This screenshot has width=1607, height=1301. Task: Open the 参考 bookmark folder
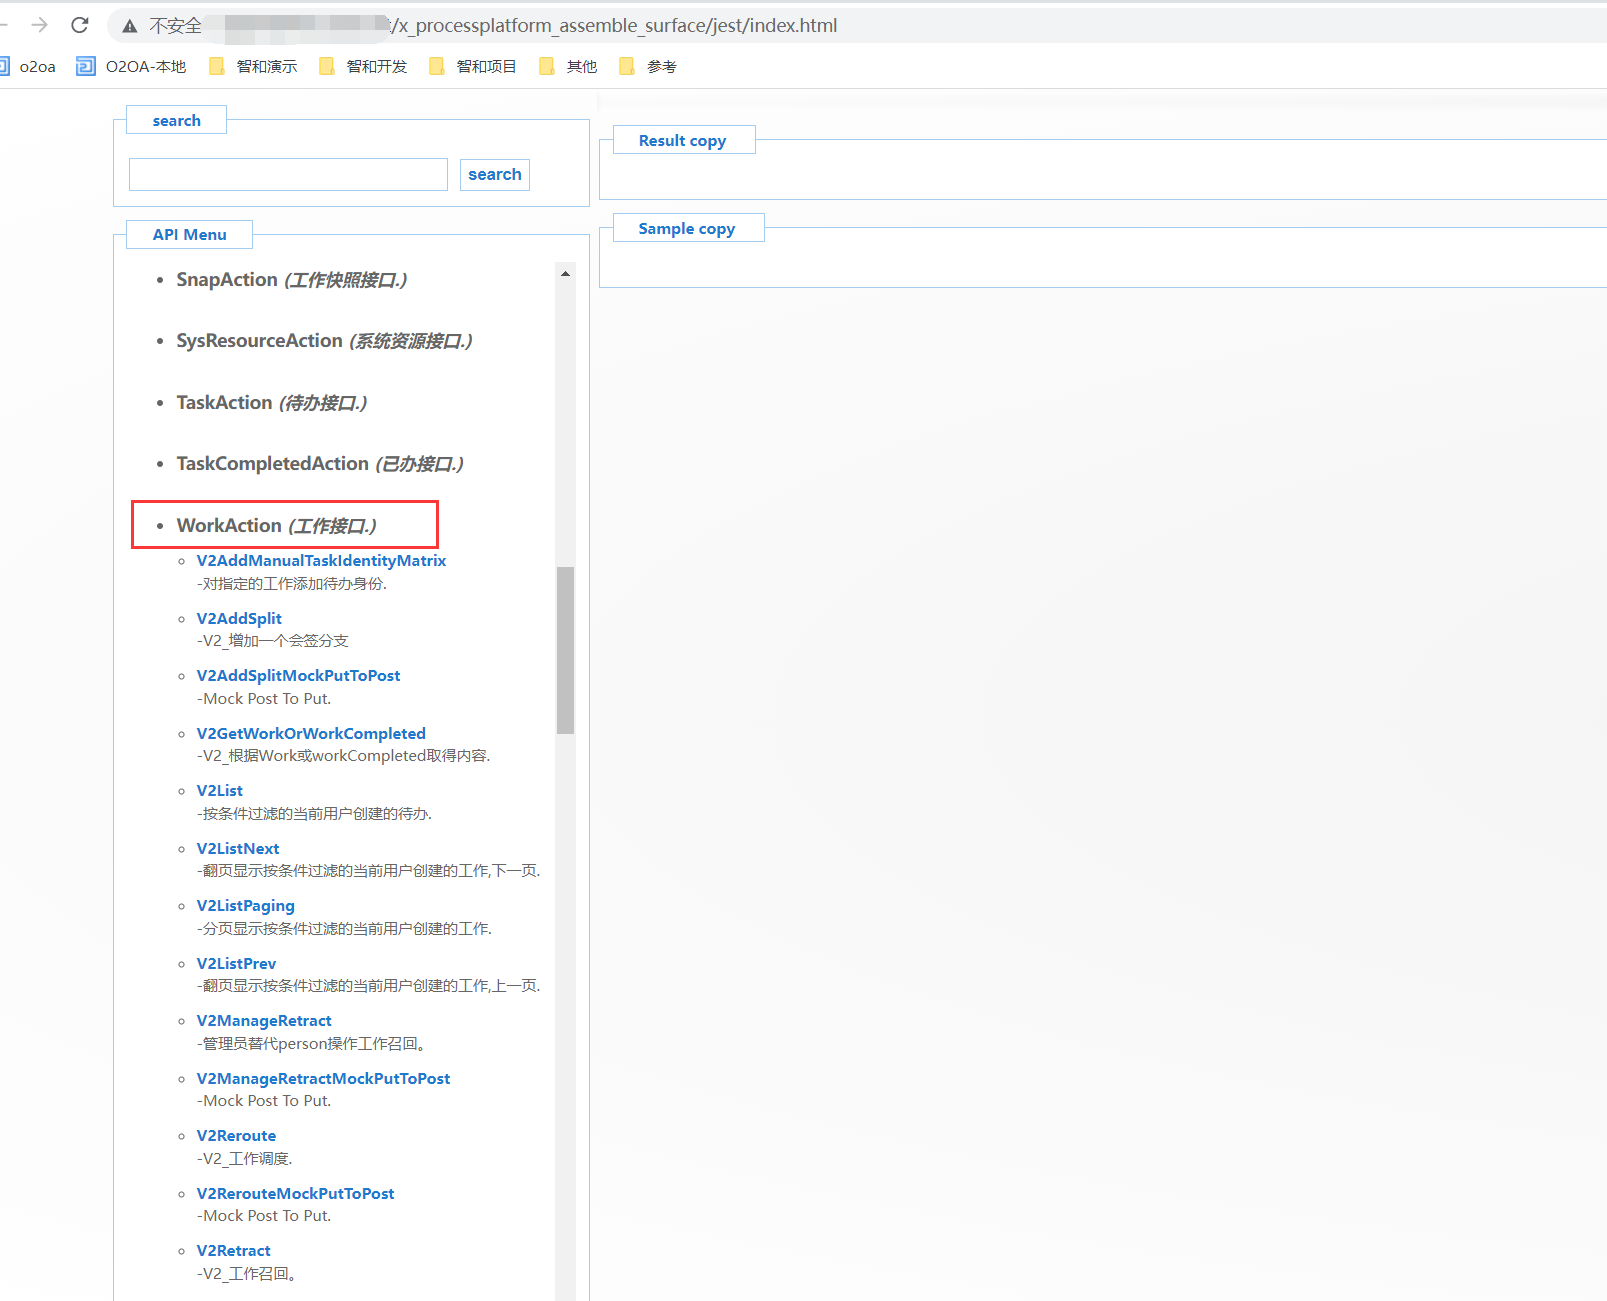648,67
